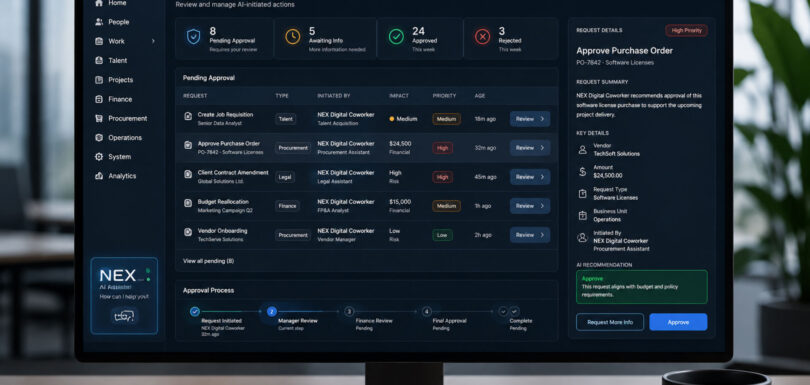Click the Rejected X icon

point(482,37)
